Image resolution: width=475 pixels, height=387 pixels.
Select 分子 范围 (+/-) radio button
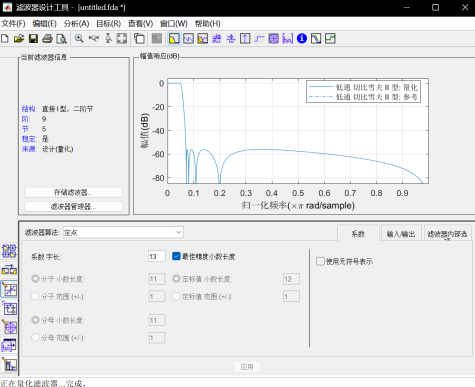click(x=35, y=296)
